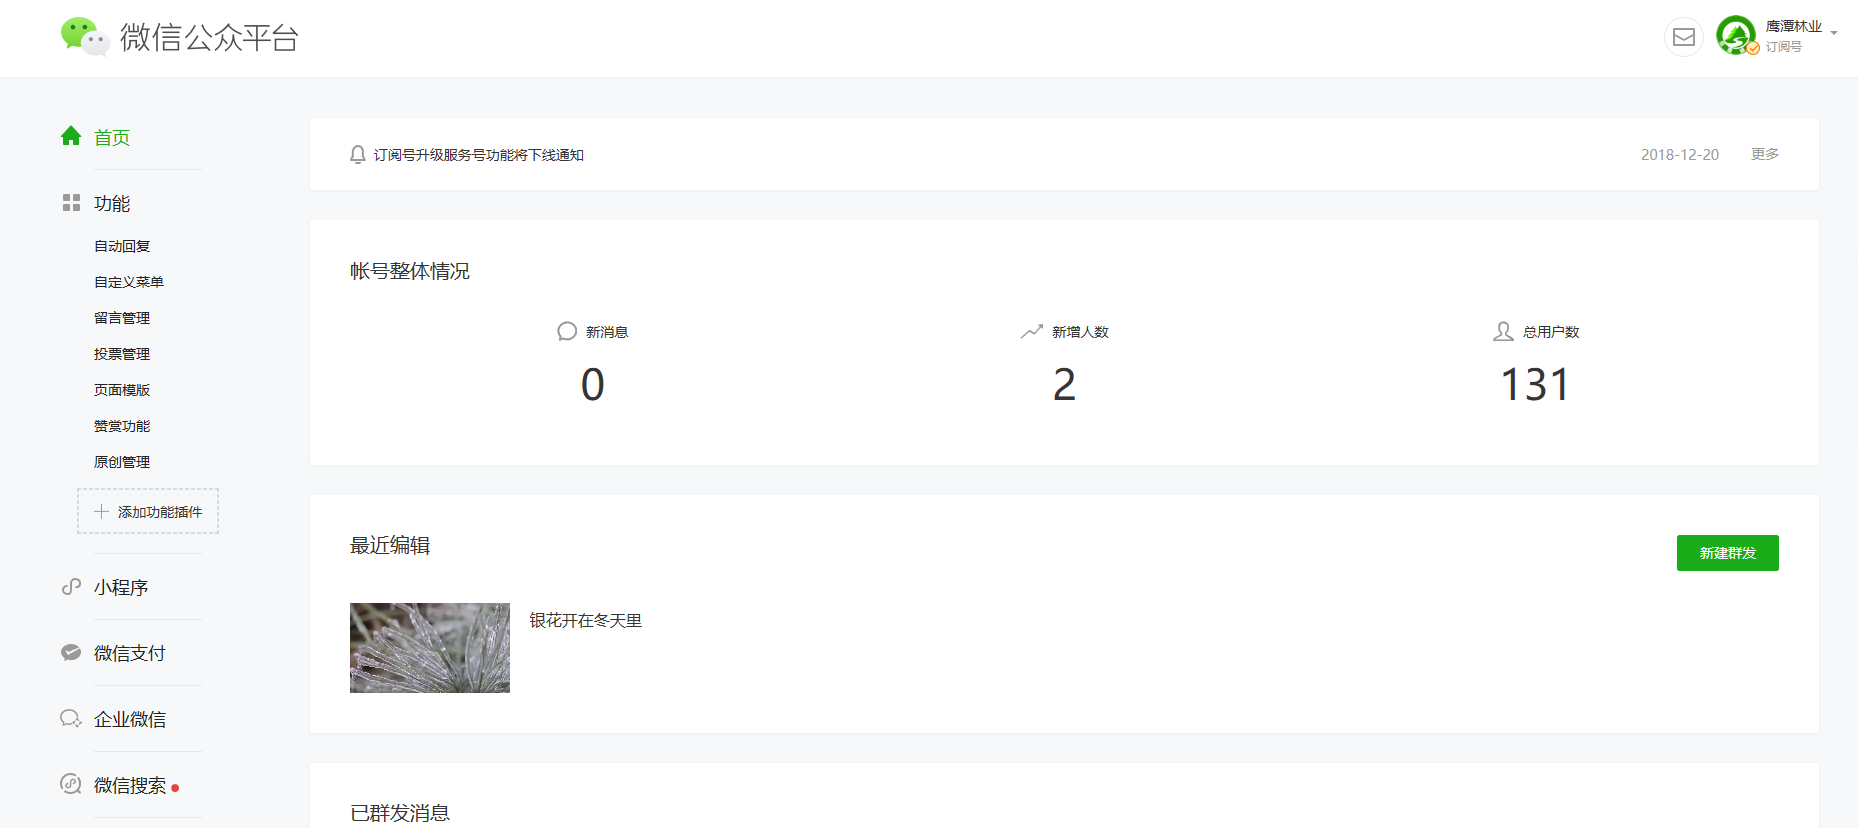Click the 微信支付 icon
This screenshot has width=1858, height=828.
71,653
